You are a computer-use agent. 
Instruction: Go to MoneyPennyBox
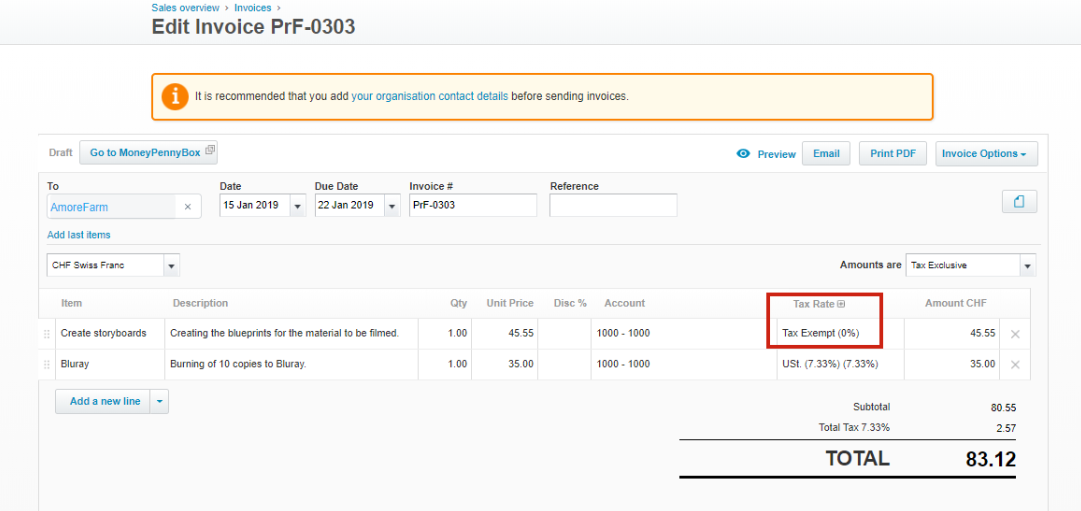148,152
